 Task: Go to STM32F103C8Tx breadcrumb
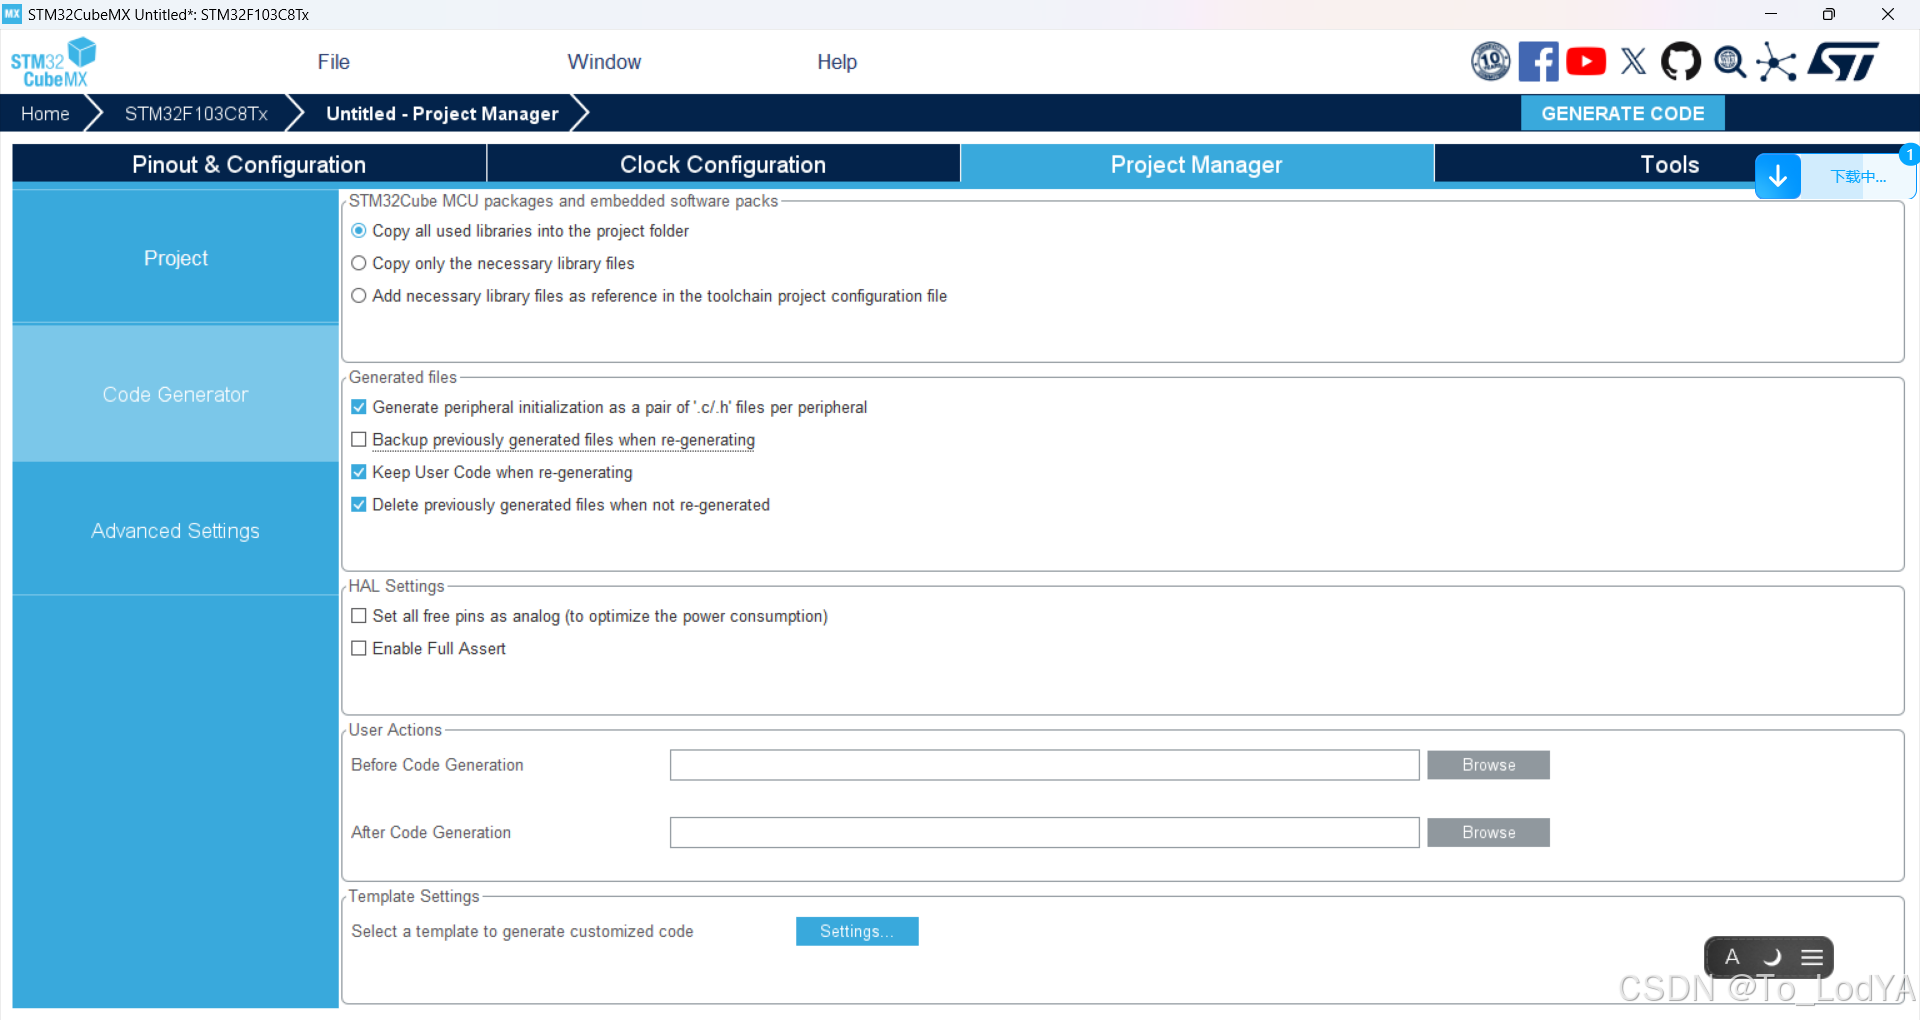click(x=196, y=114)
